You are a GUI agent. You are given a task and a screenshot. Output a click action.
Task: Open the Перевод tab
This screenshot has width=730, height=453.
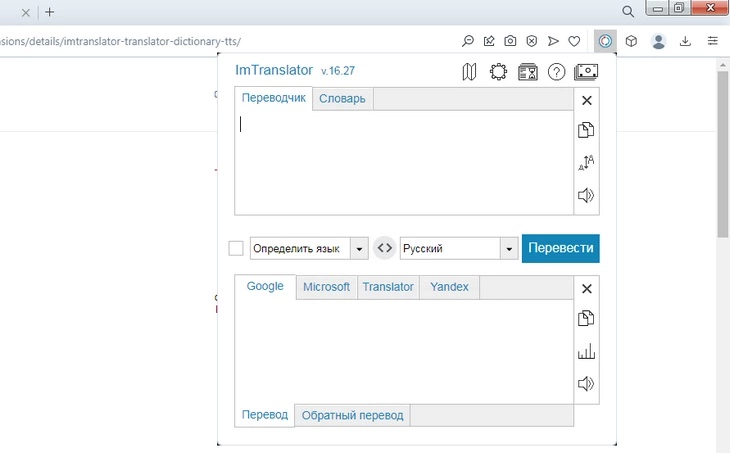coord(264,415)
